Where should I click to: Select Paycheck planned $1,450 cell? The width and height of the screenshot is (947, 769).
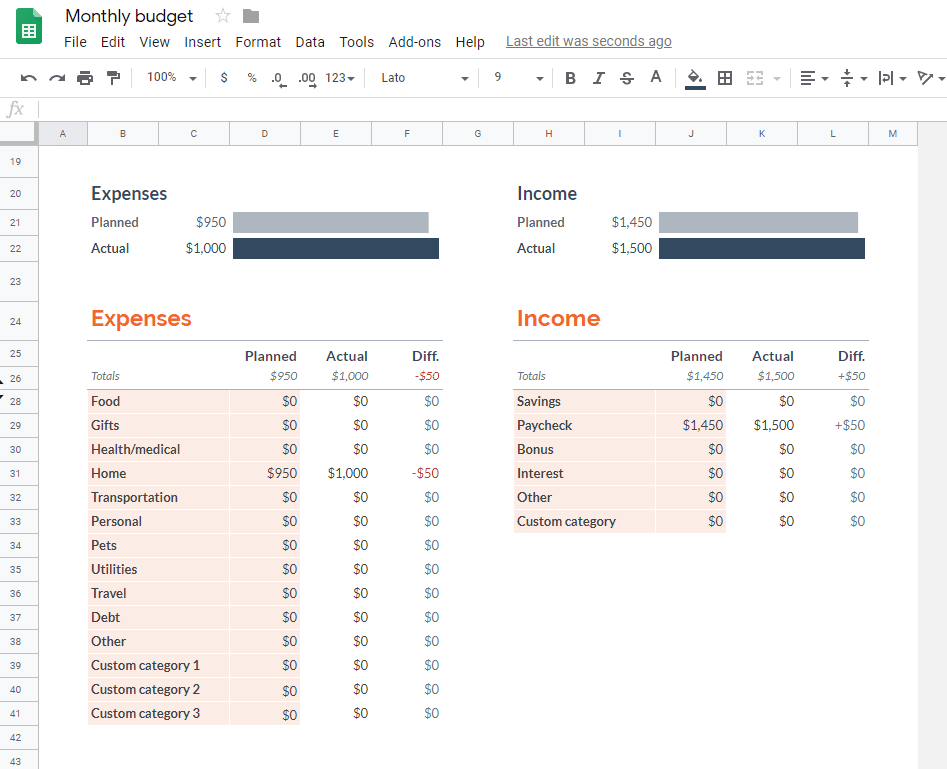691,425
